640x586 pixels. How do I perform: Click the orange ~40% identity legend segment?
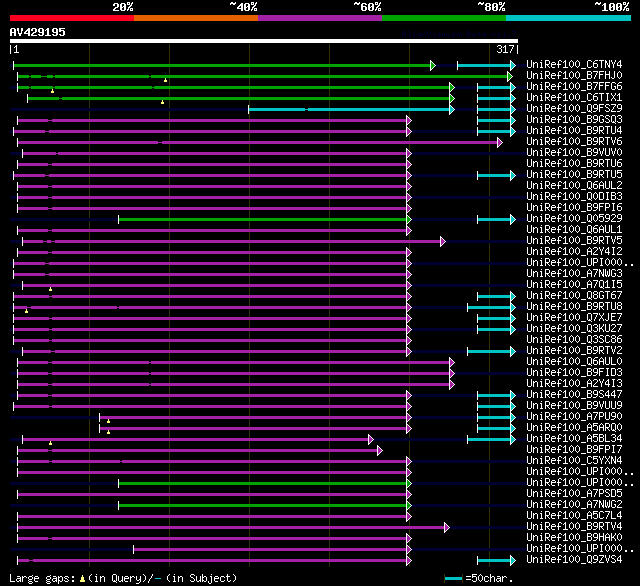tap(196, 18)
